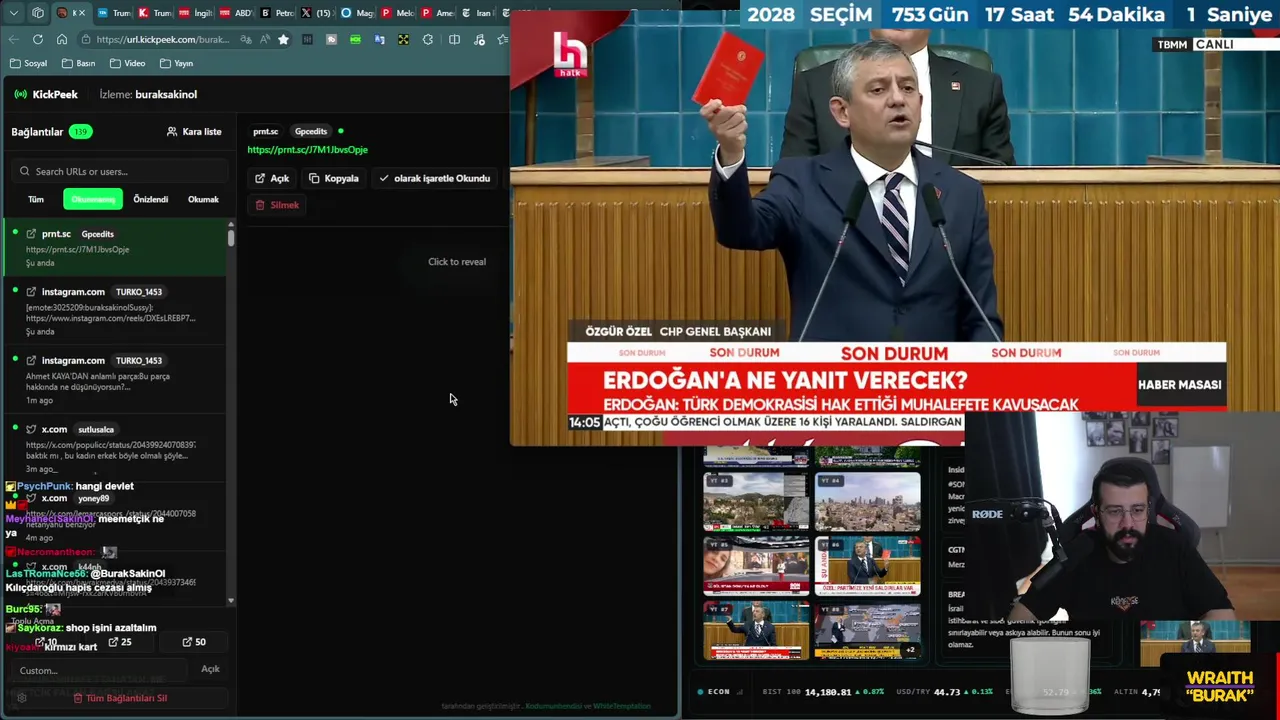Switch to the Petro browser tab
Viewport: 1280px width, 720px height.
[277, 13]
